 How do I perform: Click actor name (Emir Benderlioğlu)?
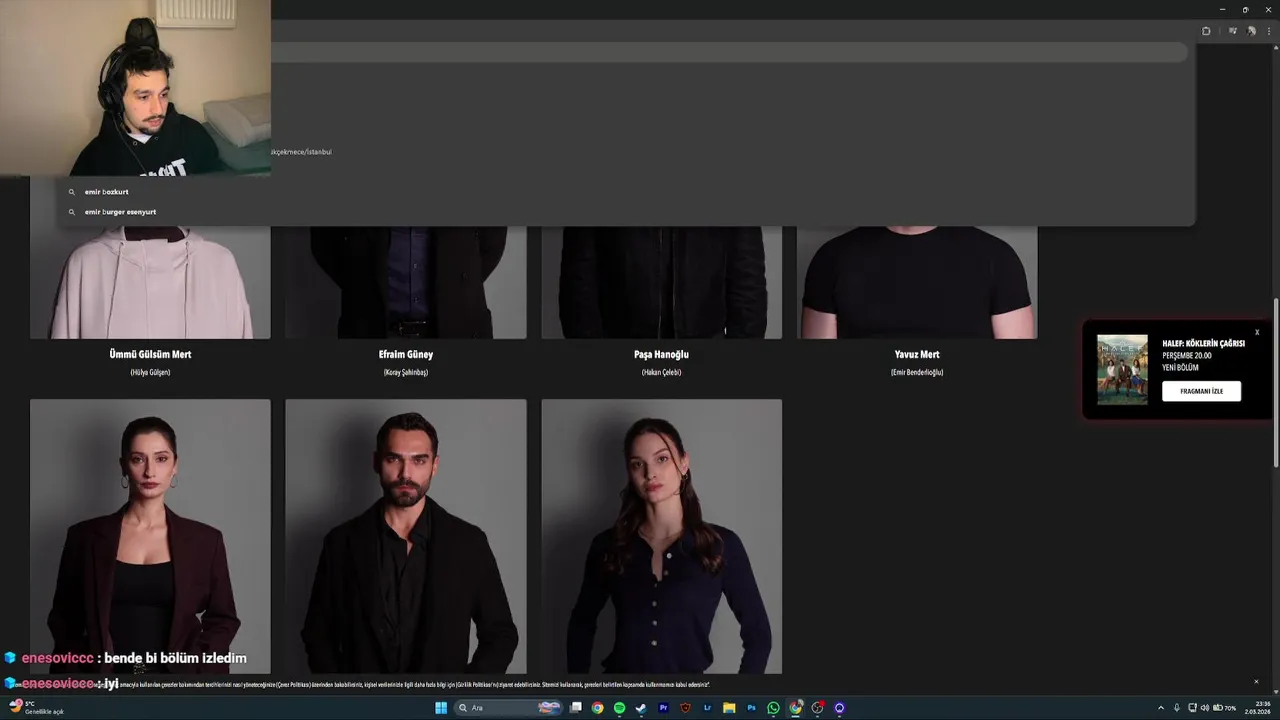coord(917,372)
